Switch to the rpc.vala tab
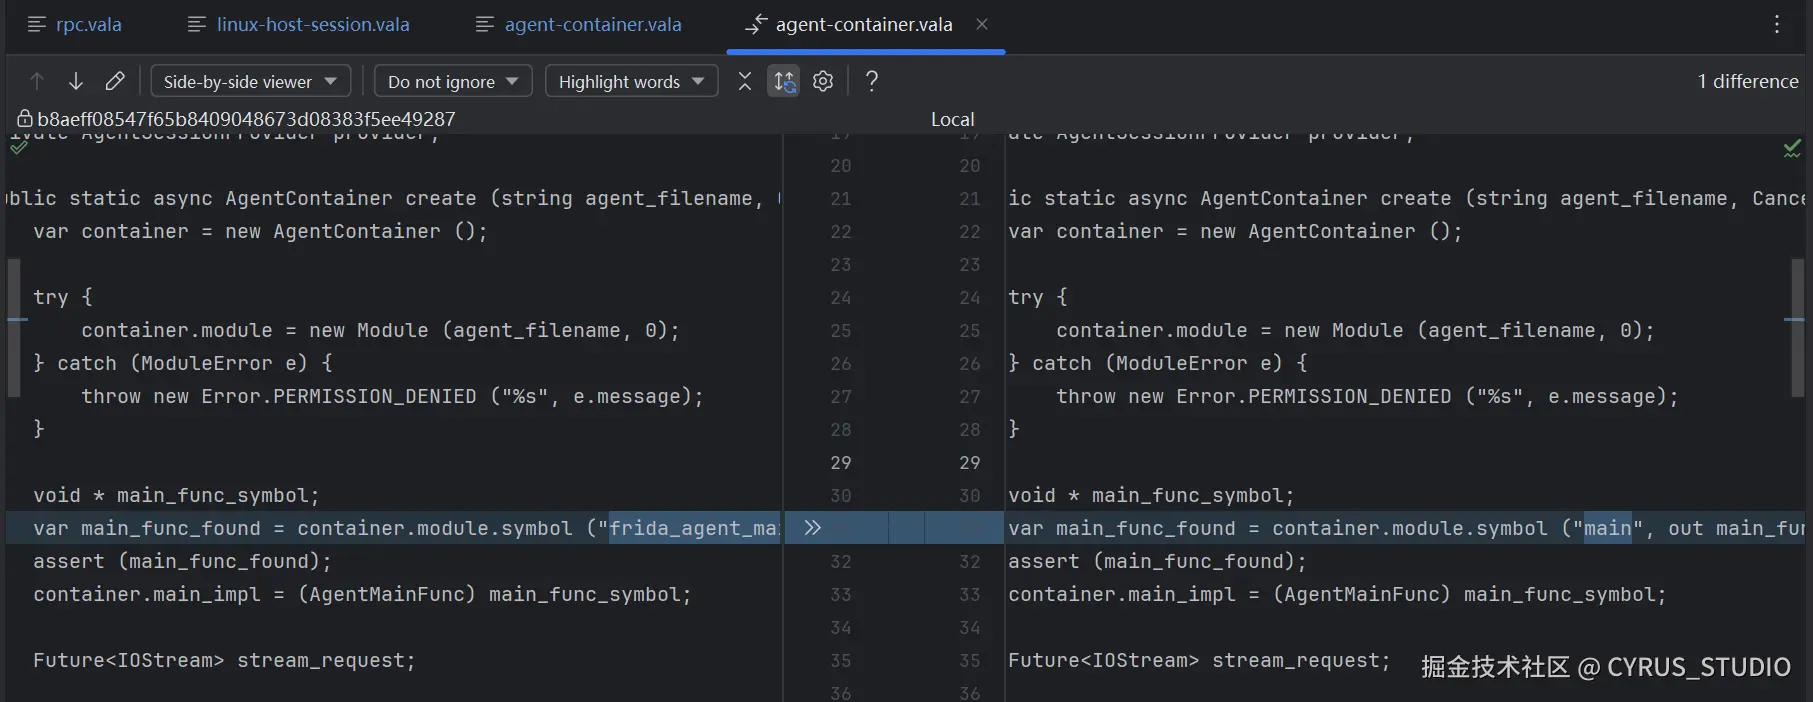This screenshot has width=1813, height=702. [75, 25]
